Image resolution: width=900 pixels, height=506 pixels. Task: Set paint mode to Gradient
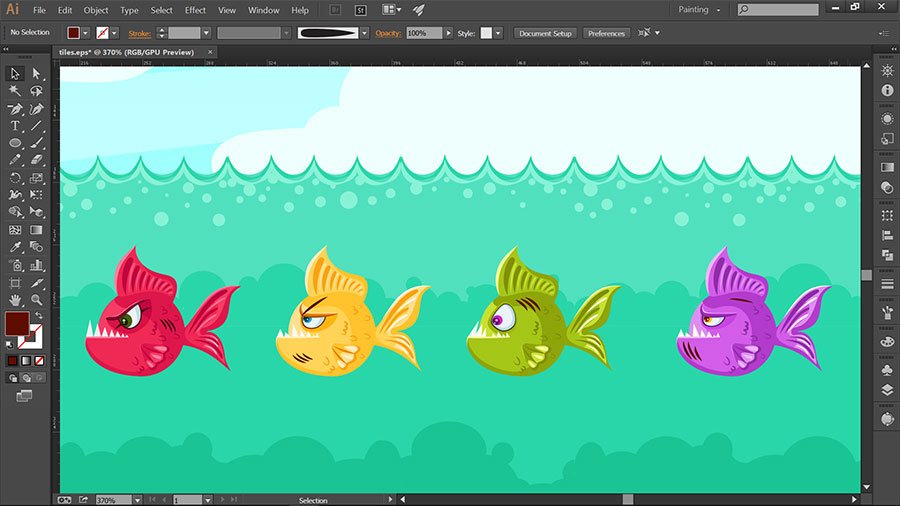pos(26,361)
